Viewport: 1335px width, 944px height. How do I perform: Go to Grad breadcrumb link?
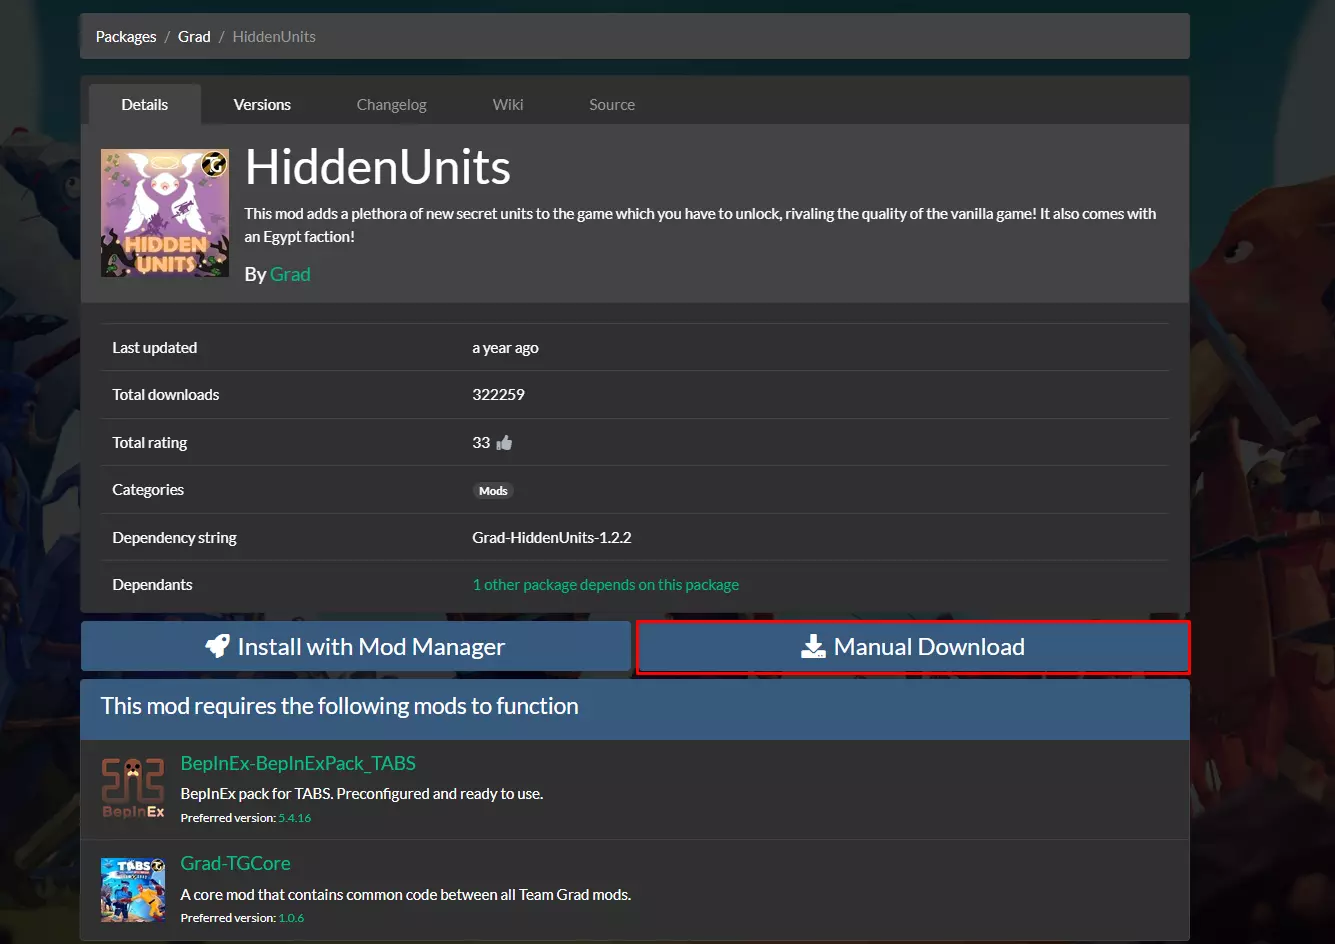coord(194,36)
